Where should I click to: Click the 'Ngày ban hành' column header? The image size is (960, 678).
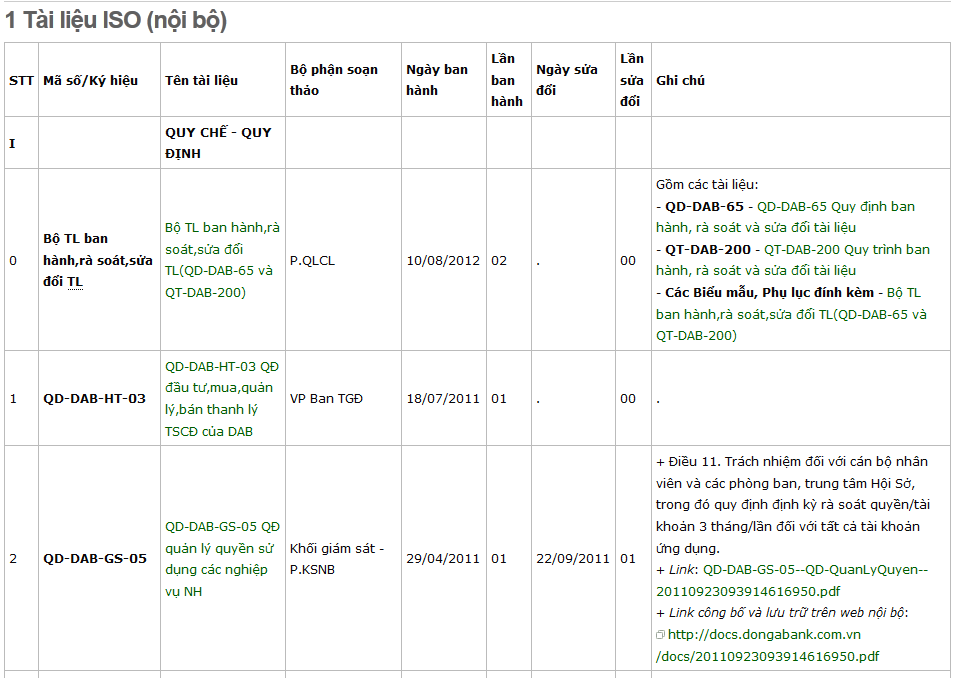click(x=437, y=80)
